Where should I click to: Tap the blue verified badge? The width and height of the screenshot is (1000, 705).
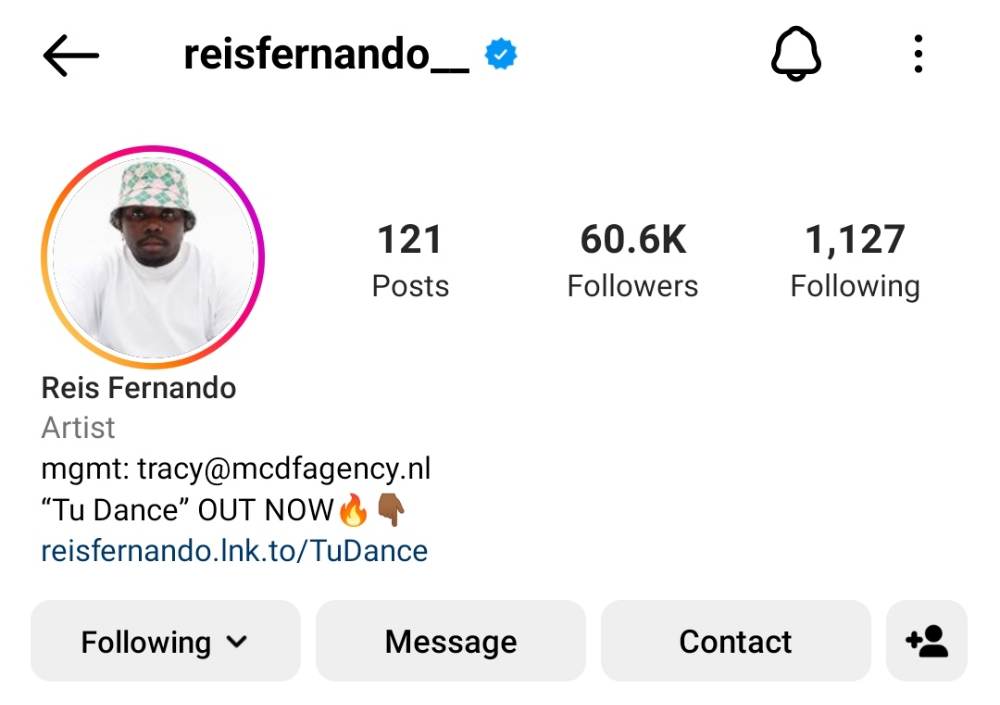coord(501,54)
